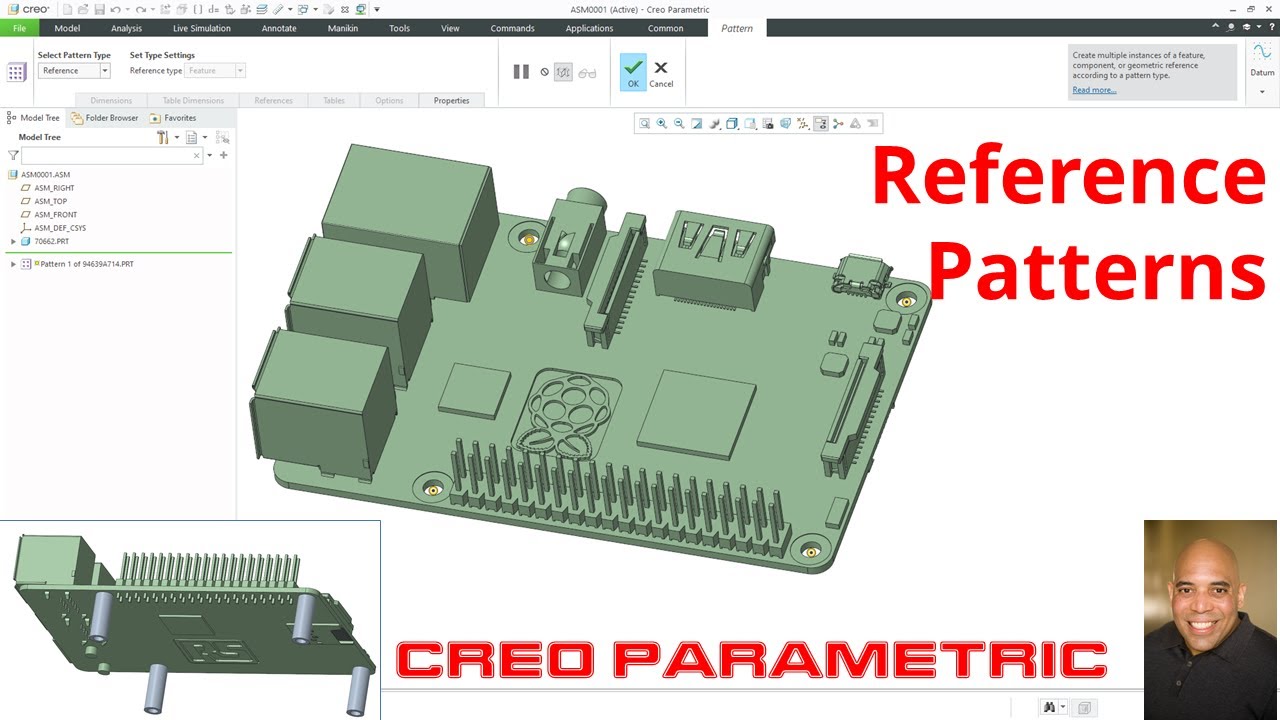Image resolution: width=1280 pixels, height=720 pixels.
Task: Pause the pattern tool with Pause button
Action: (521, 72)
